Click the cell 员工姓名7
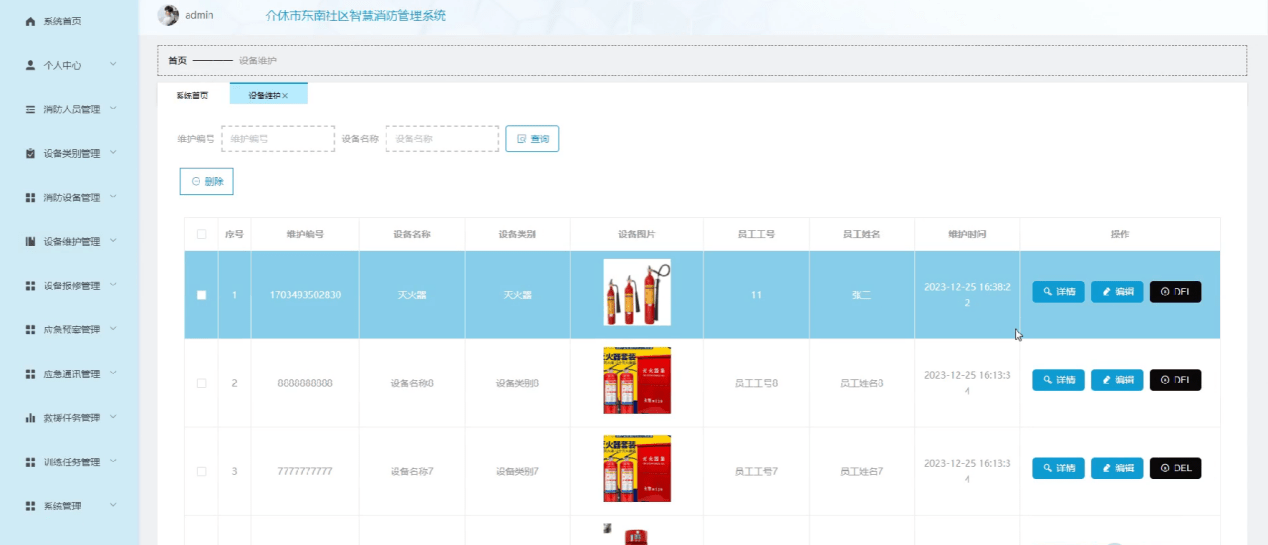The image size is (1268, 545). (x=861, y=471)
